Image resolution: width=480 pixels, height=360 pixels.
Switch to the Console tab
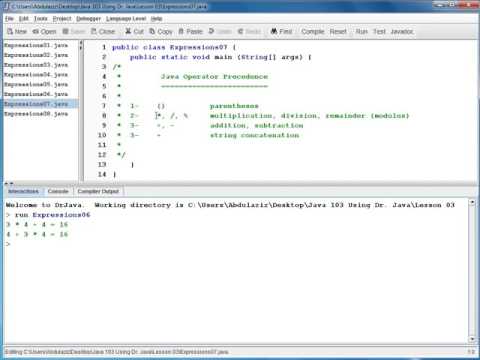[58, 191]
